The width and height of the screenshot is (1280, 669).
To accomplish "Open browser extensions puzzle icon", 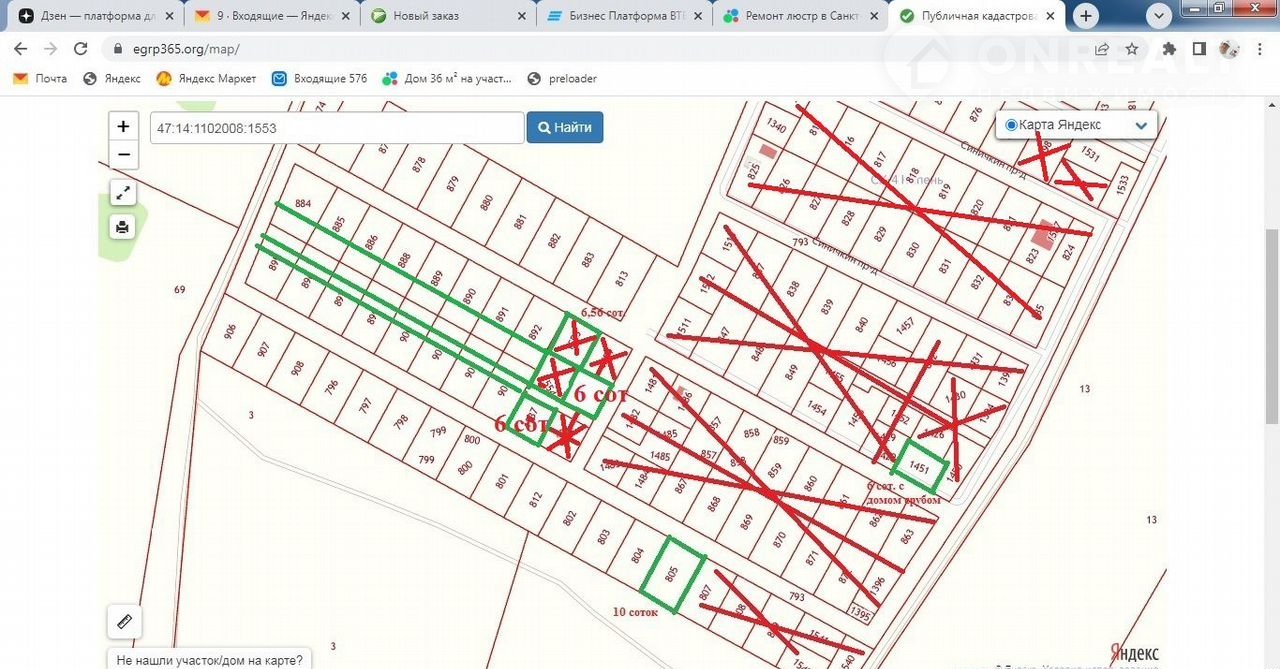I will point(1168,49).
